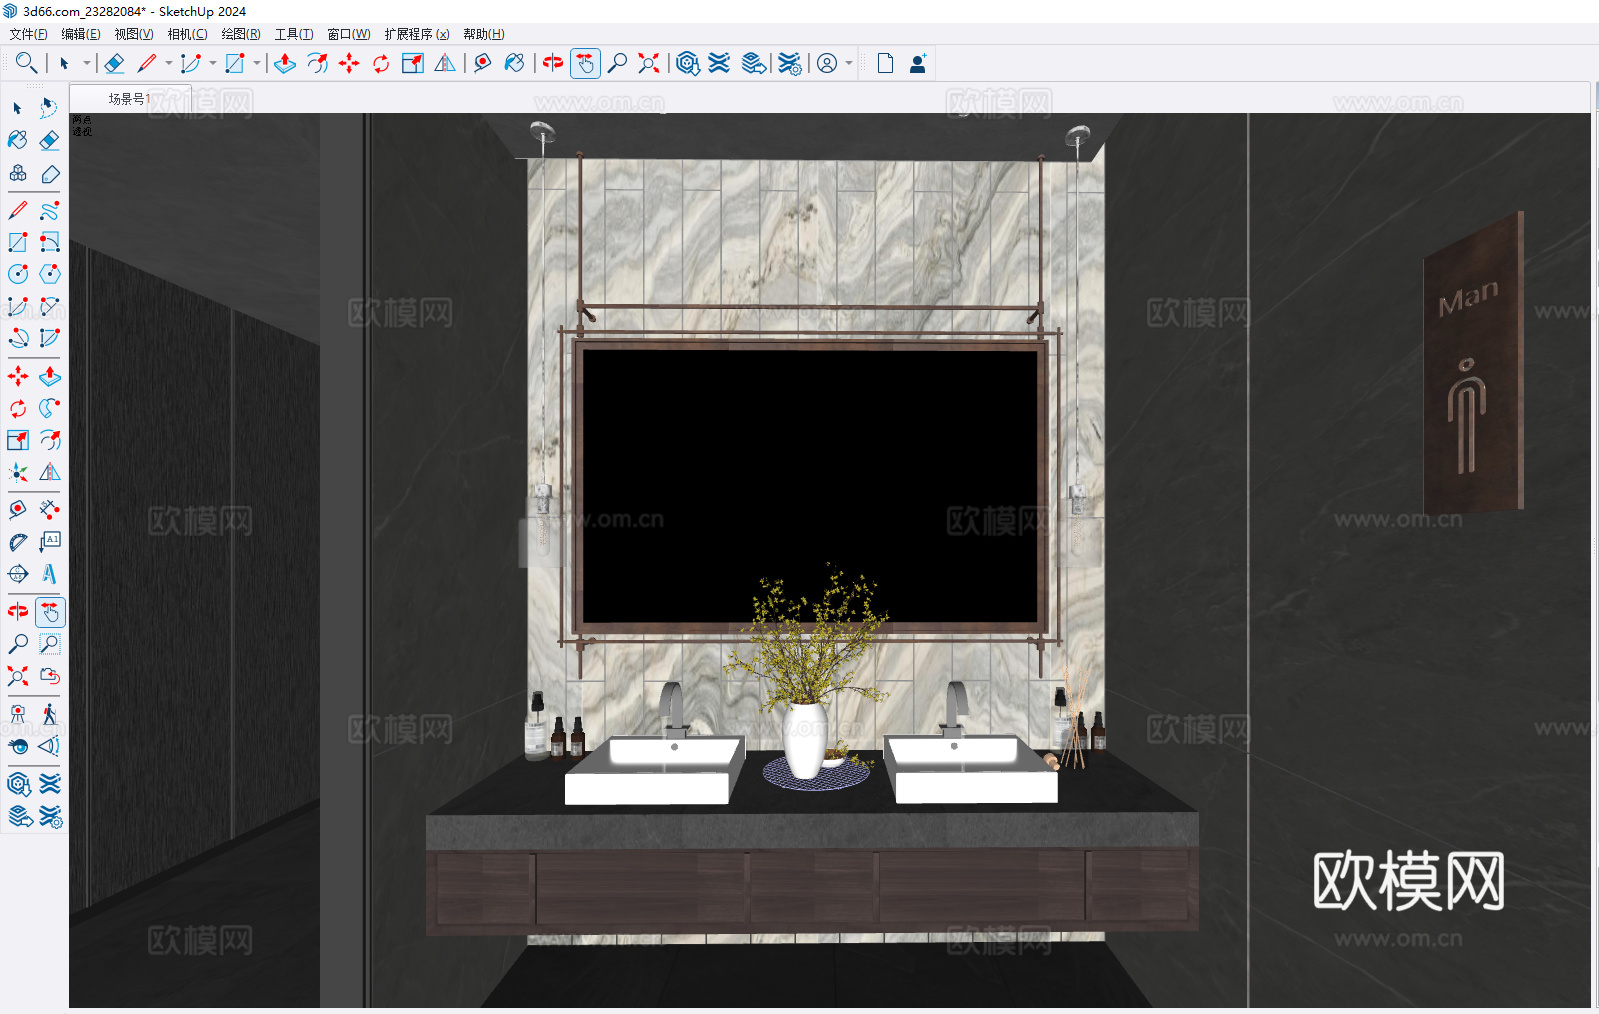Click the white flower vase in the model
1599x1014 pixels.
[x=805, y=739]
